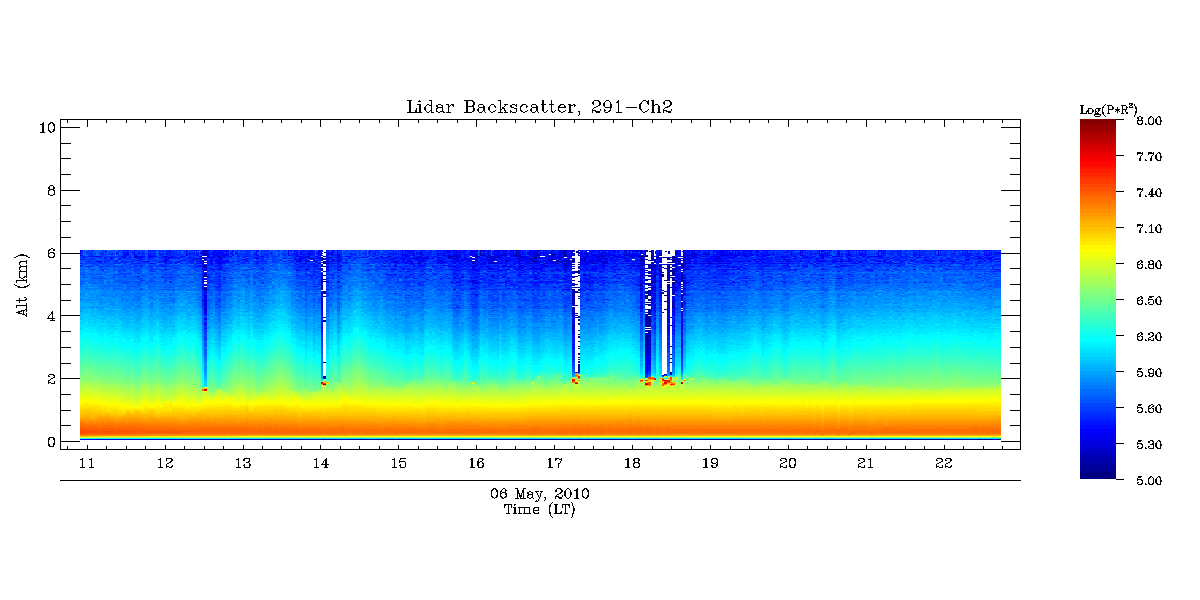Click the colorbar value 5.00
Image resolution: width=1200 pixels, height=600 pixels.
[x=1149, y=481]
